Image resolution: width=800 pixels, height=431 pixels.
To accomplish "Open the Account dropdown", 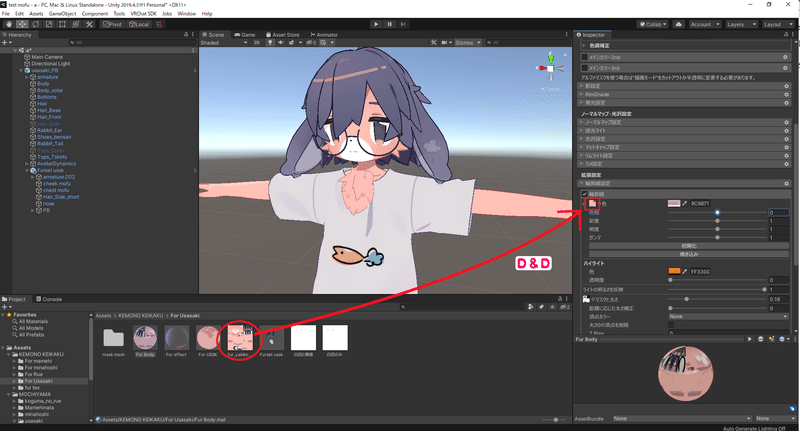I will pyautogui.click(x=705, y=24).
